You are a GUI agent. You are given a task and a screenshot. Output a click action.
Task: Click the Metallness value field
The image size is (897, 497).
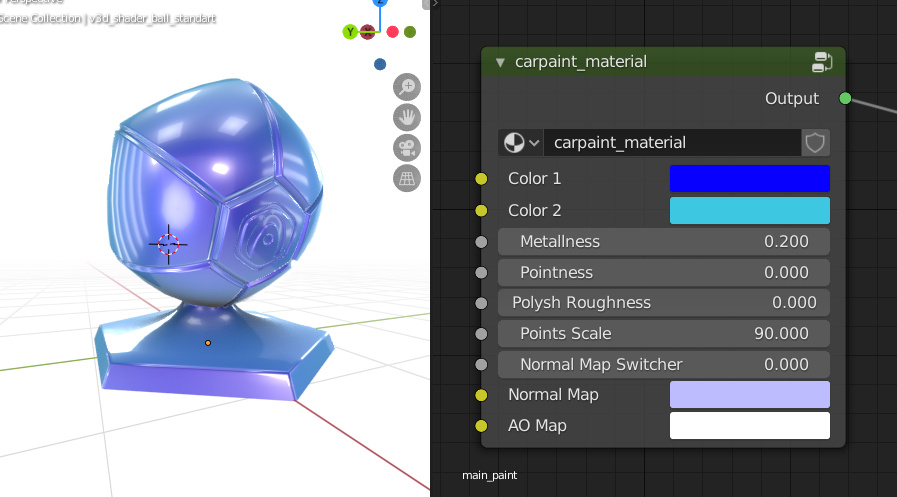[664, 241]
